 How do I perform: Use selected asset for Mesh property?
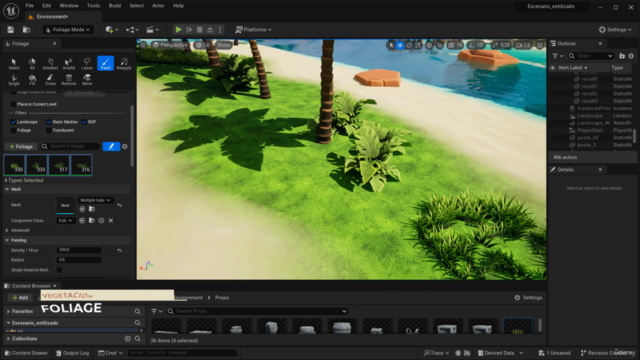[82, 209]
